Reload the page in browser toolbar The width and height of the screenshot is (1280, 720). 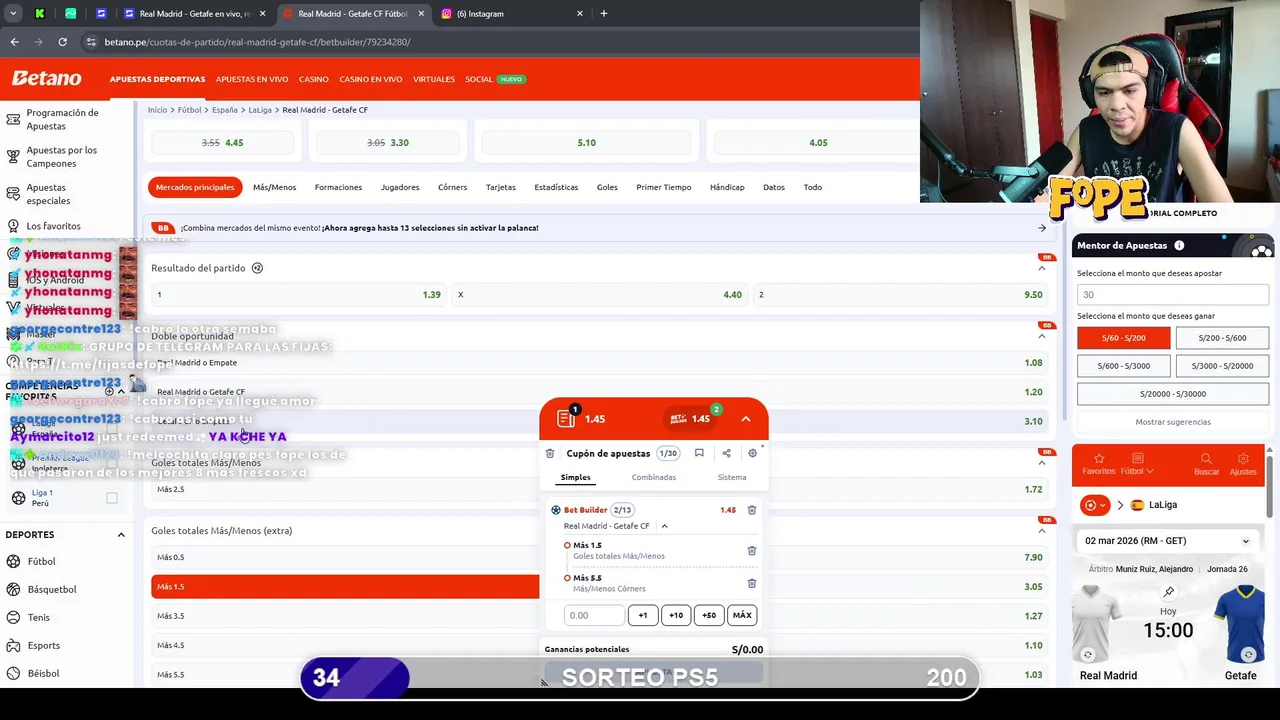pos(62,42)
